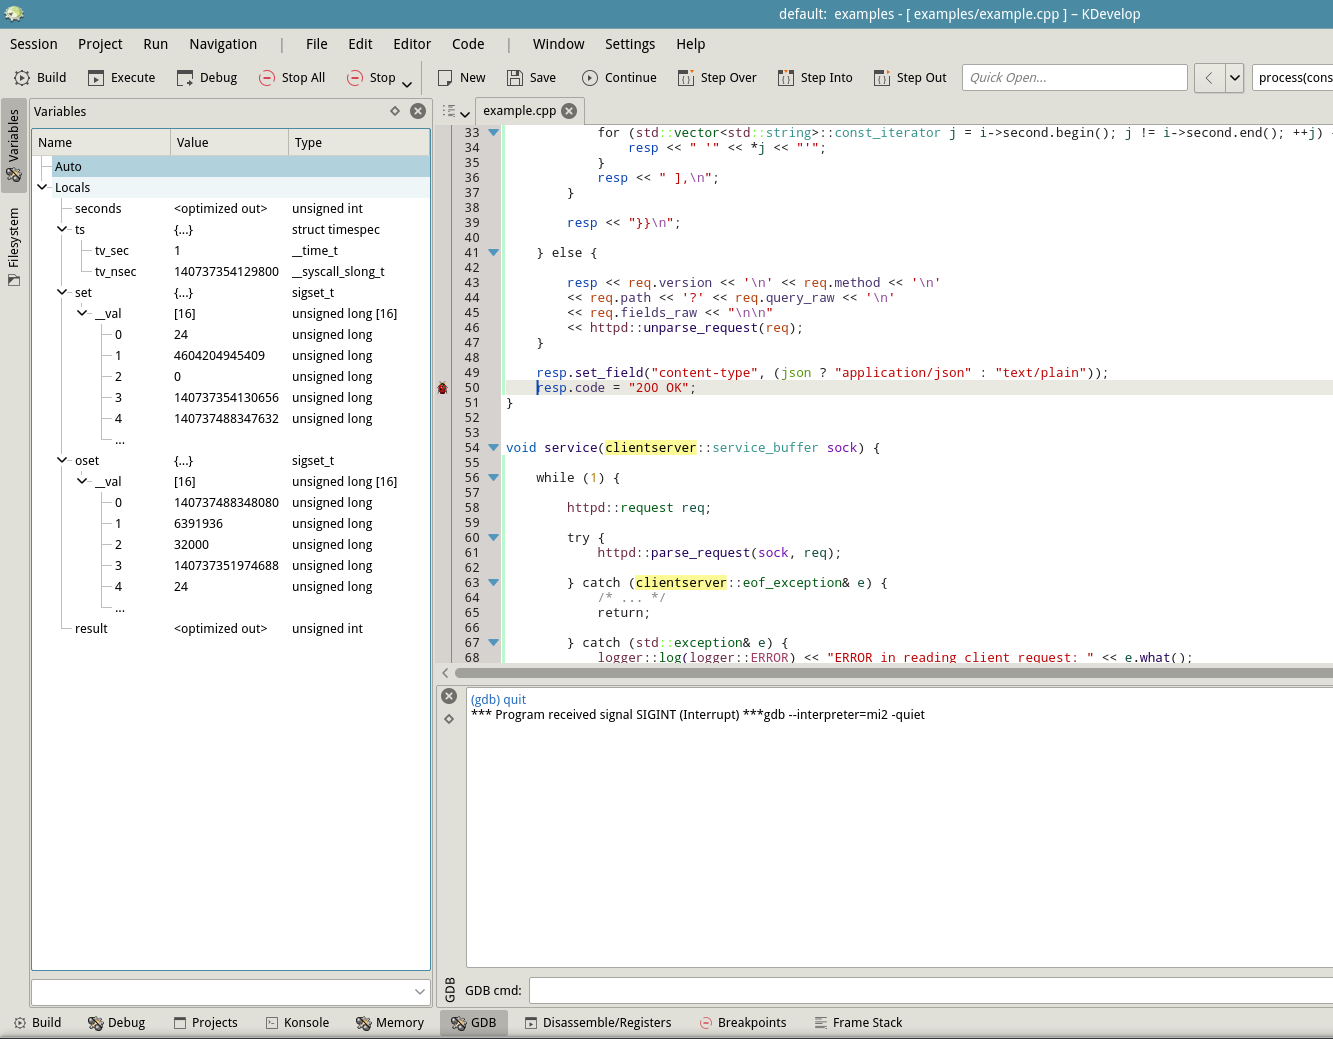Sort by the Value column header
Screen dimensions: 1333x1039
point(229,142)
